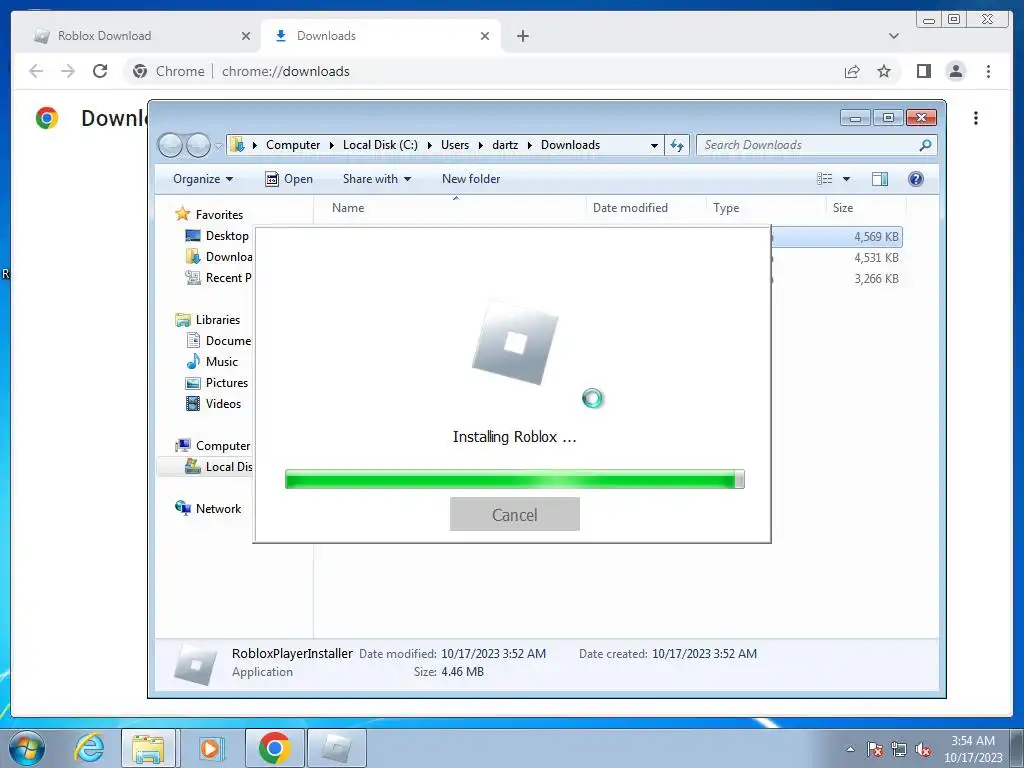
Task: Expand the arrow after the dartz breadcrumb
Action: (x=530, y=145)
